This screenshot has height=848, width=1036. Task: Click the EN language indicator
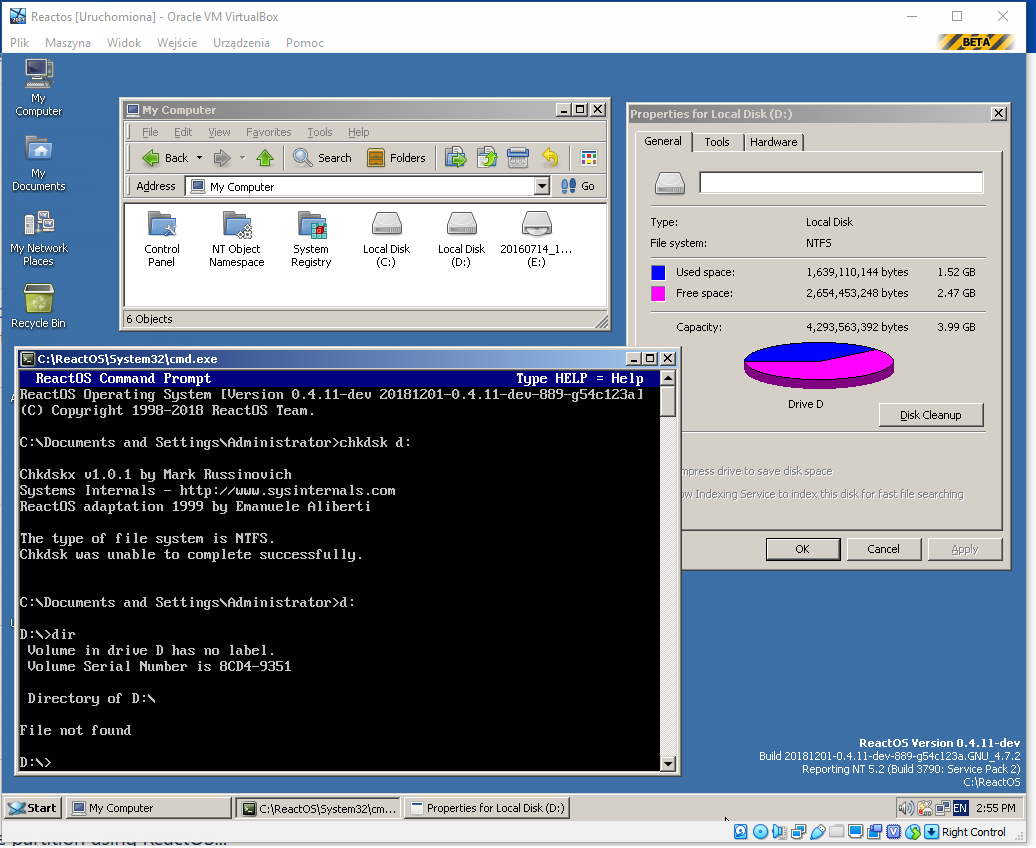[960, 808]
